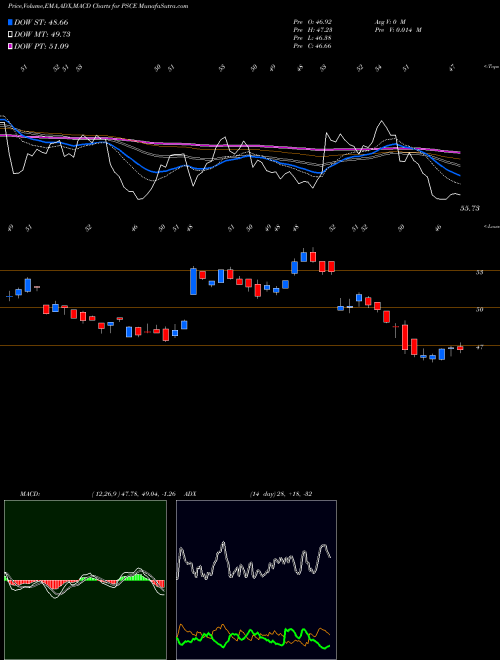The height and width of the screenshot is (660, 500).
Task: Click the 50 price axis label
Action: (479, 309)
